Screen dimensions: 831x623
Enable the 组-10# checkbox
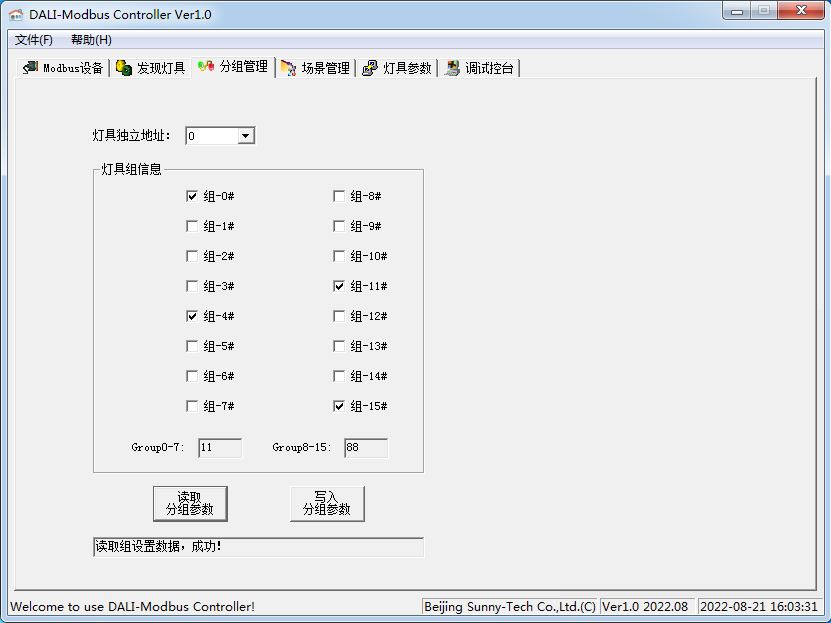click(339, 256)
